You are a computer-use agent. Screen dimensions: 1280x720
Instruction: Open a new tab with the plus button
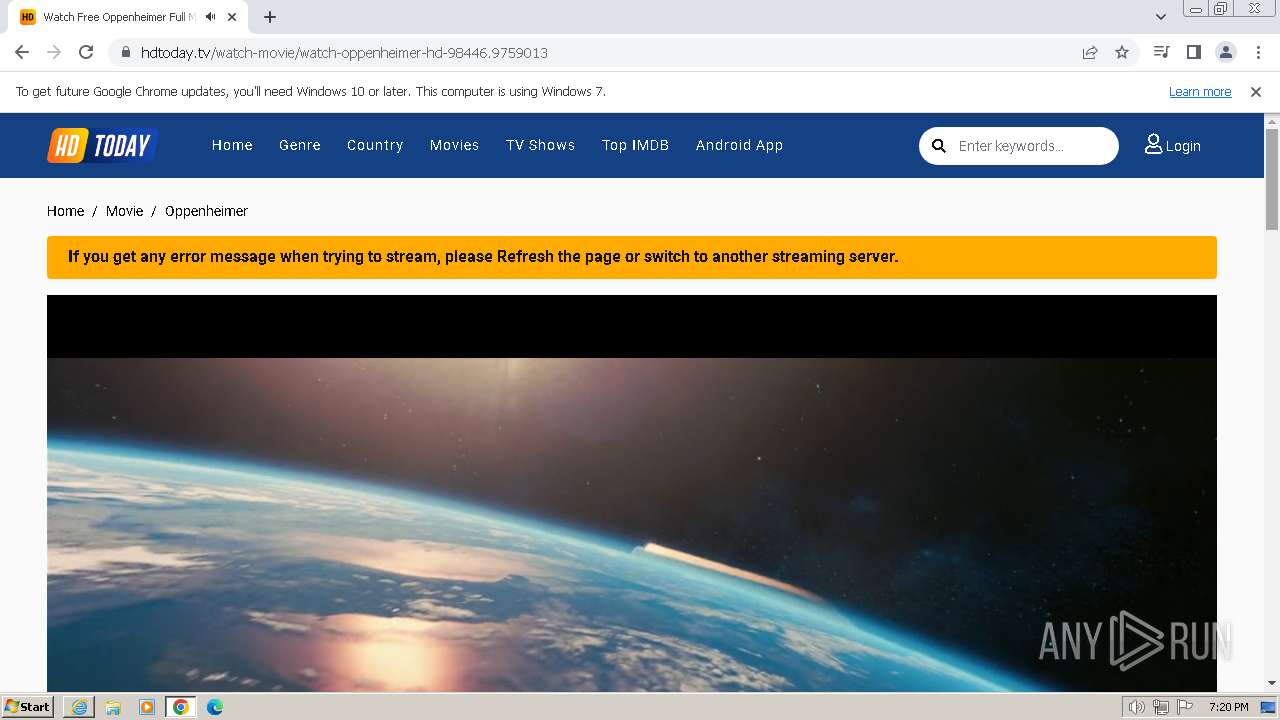(x=270, y=17)
